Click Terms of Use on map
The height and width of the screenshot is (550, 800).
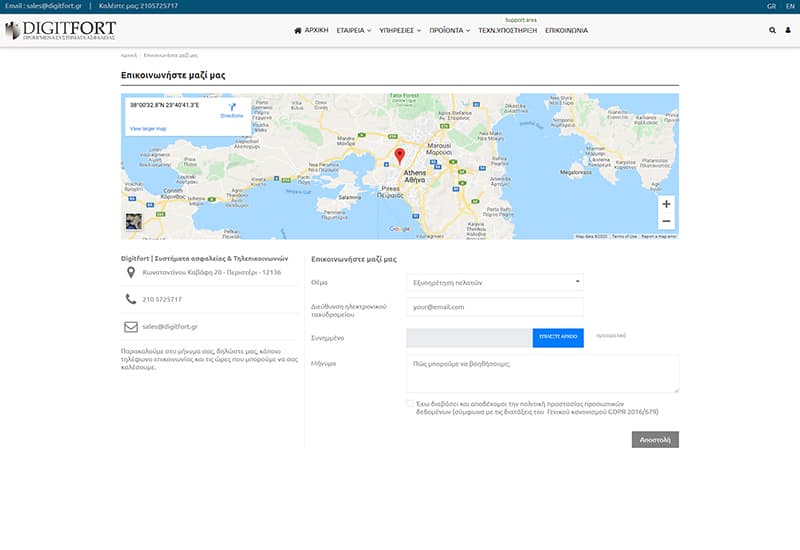(624, 237)
